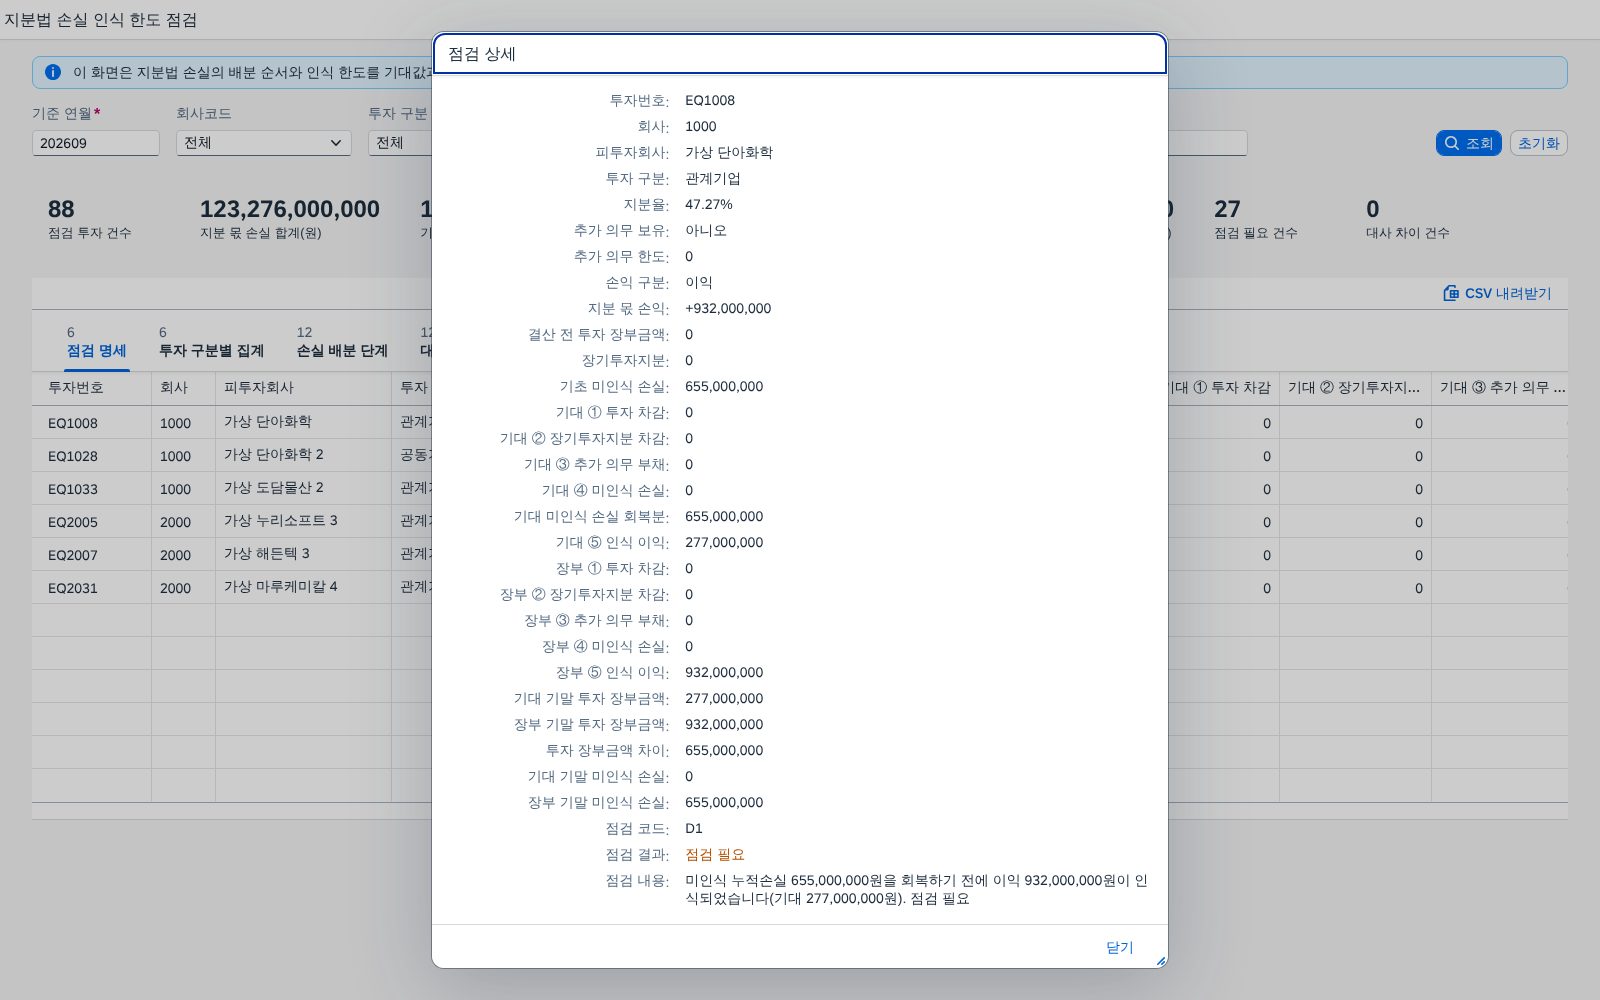Download data via CSV 내려받기
This screenshot has height=1000, width=1600.
click(x=1497, y=293)
